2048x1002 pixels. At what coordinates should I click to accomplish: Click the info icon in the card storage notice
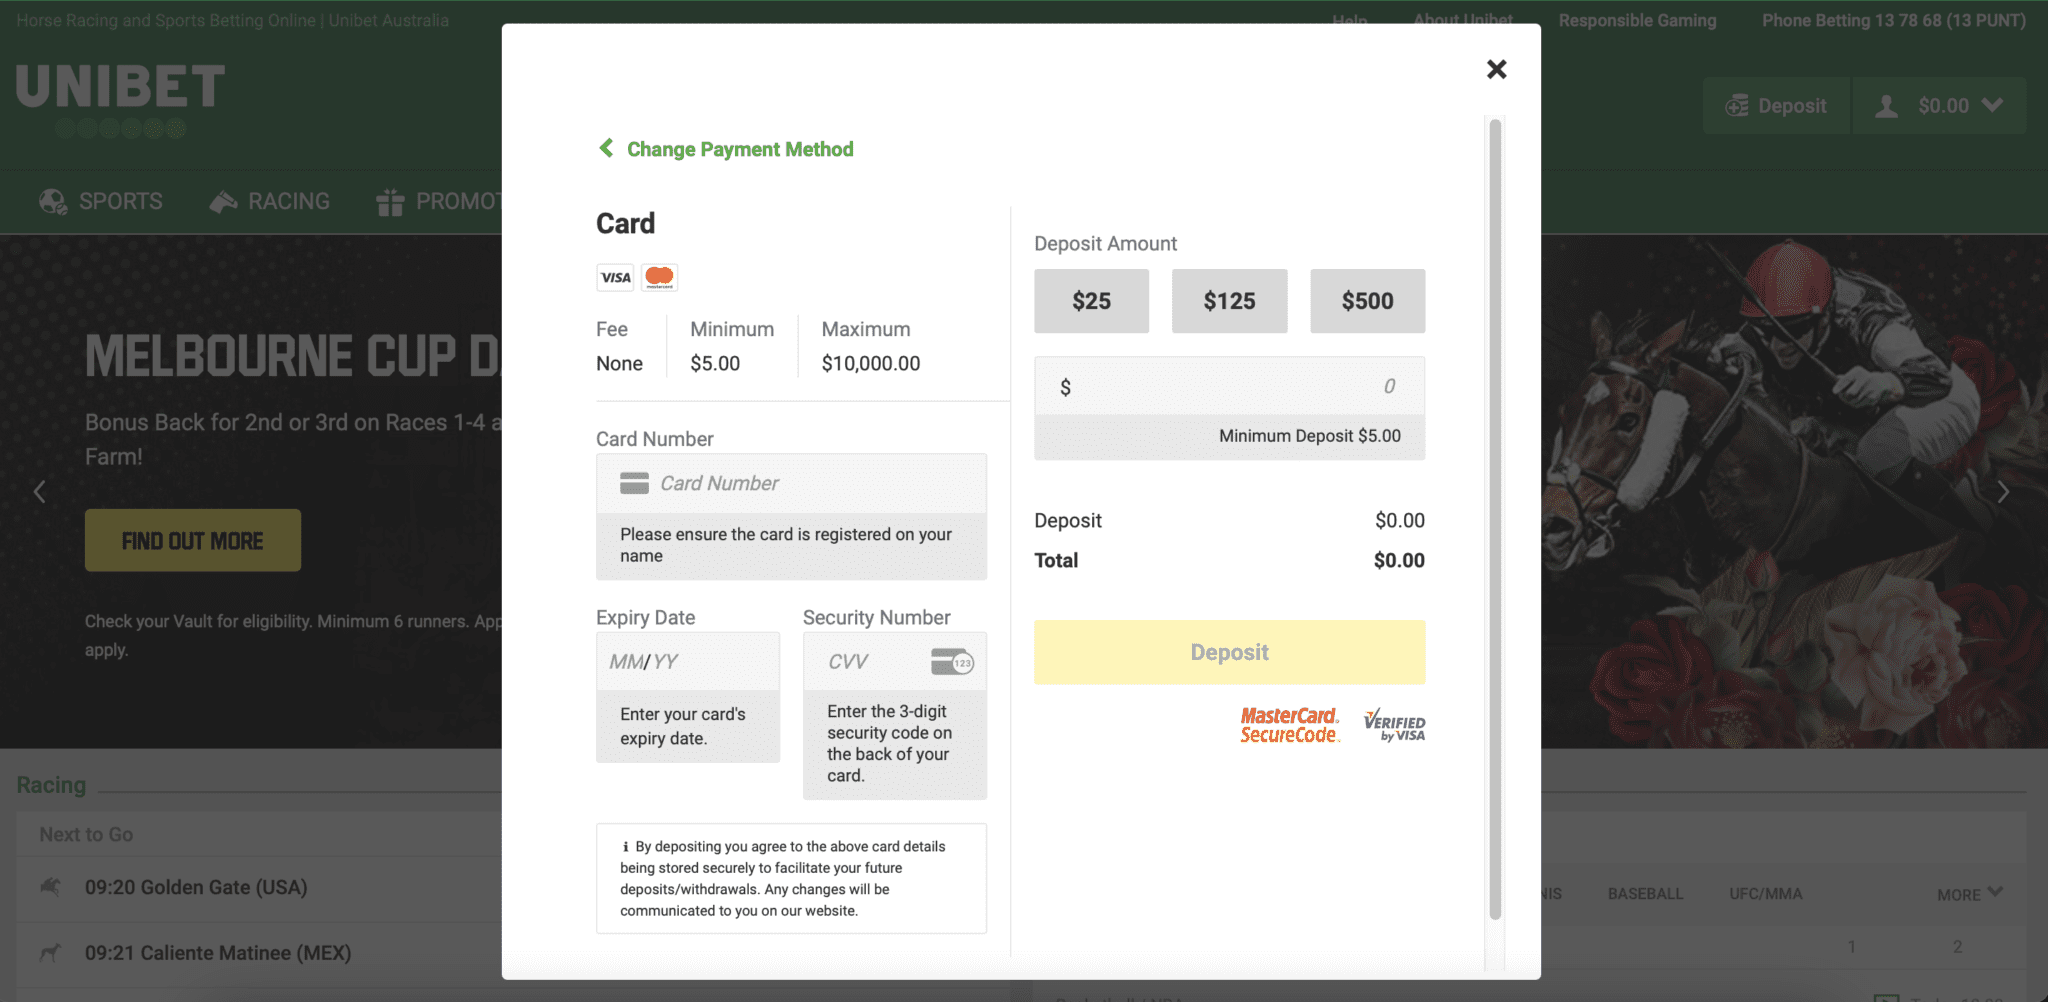point(625,847)
